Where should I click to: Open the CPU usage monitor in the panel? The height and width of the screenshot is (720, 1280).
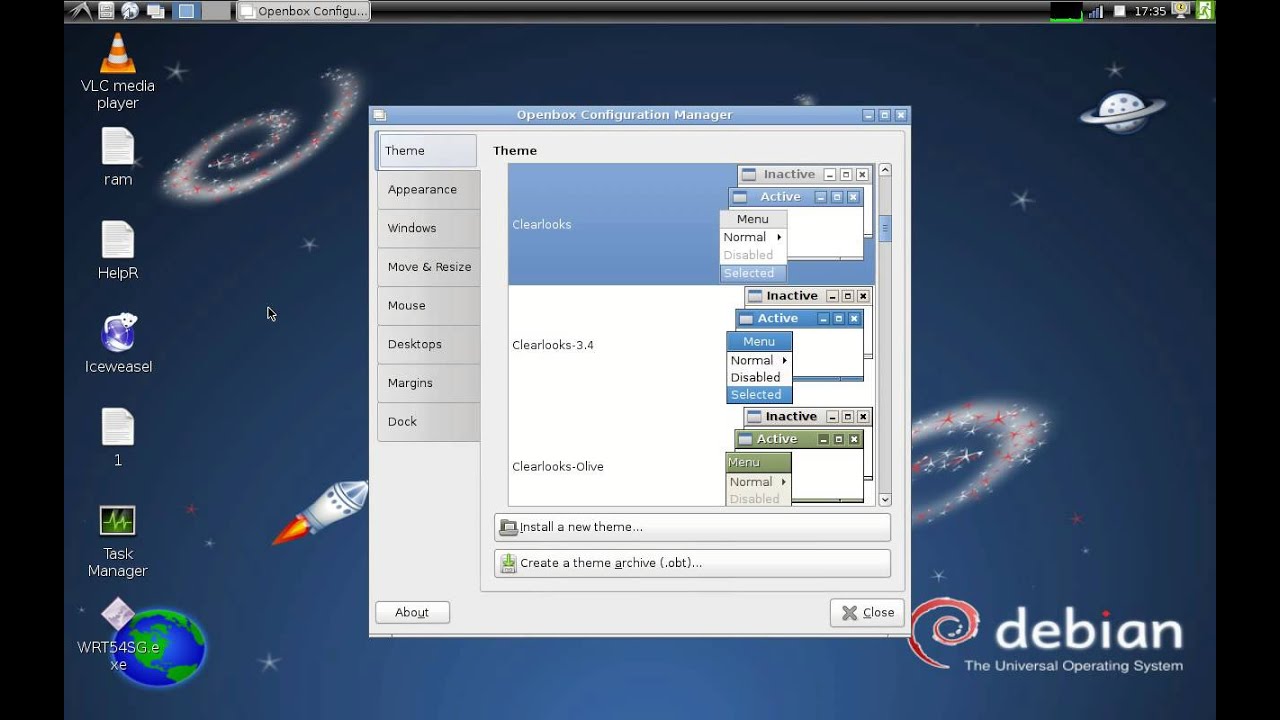point(1066,11)
